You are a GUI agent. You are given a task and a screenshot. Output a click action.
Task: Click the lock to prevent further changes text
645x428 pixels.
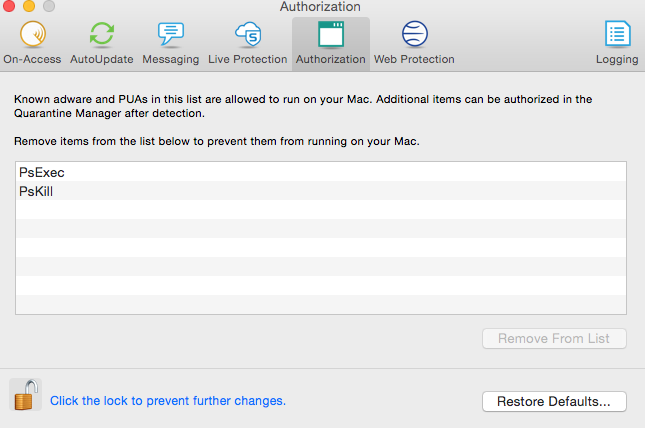coord(168,401)
